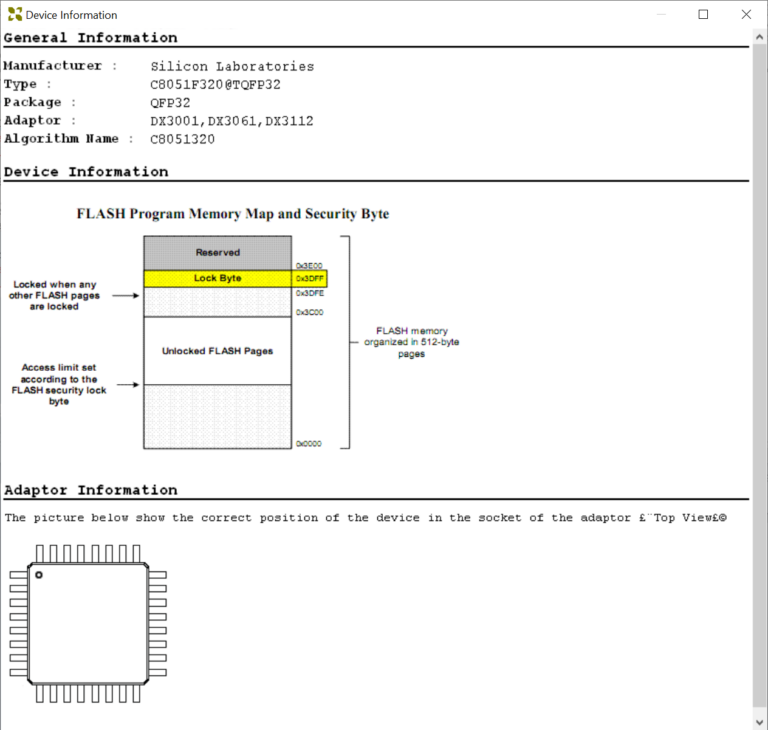
Task: Click the Unlocked FLASH Pages region
Action: [217, 351]
